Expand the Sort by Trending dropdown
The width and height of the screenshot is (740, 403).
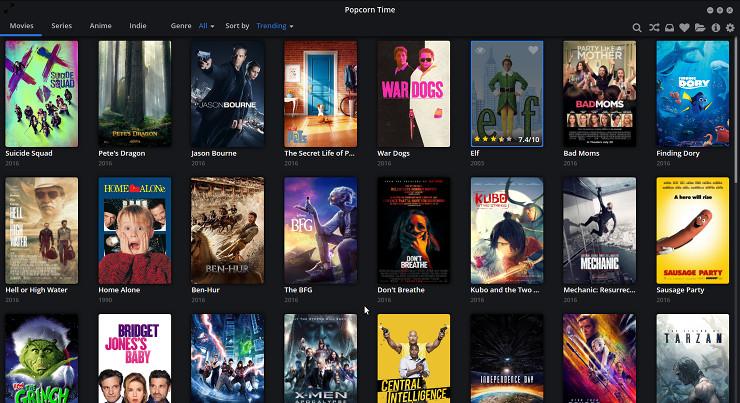click(275, 25)
